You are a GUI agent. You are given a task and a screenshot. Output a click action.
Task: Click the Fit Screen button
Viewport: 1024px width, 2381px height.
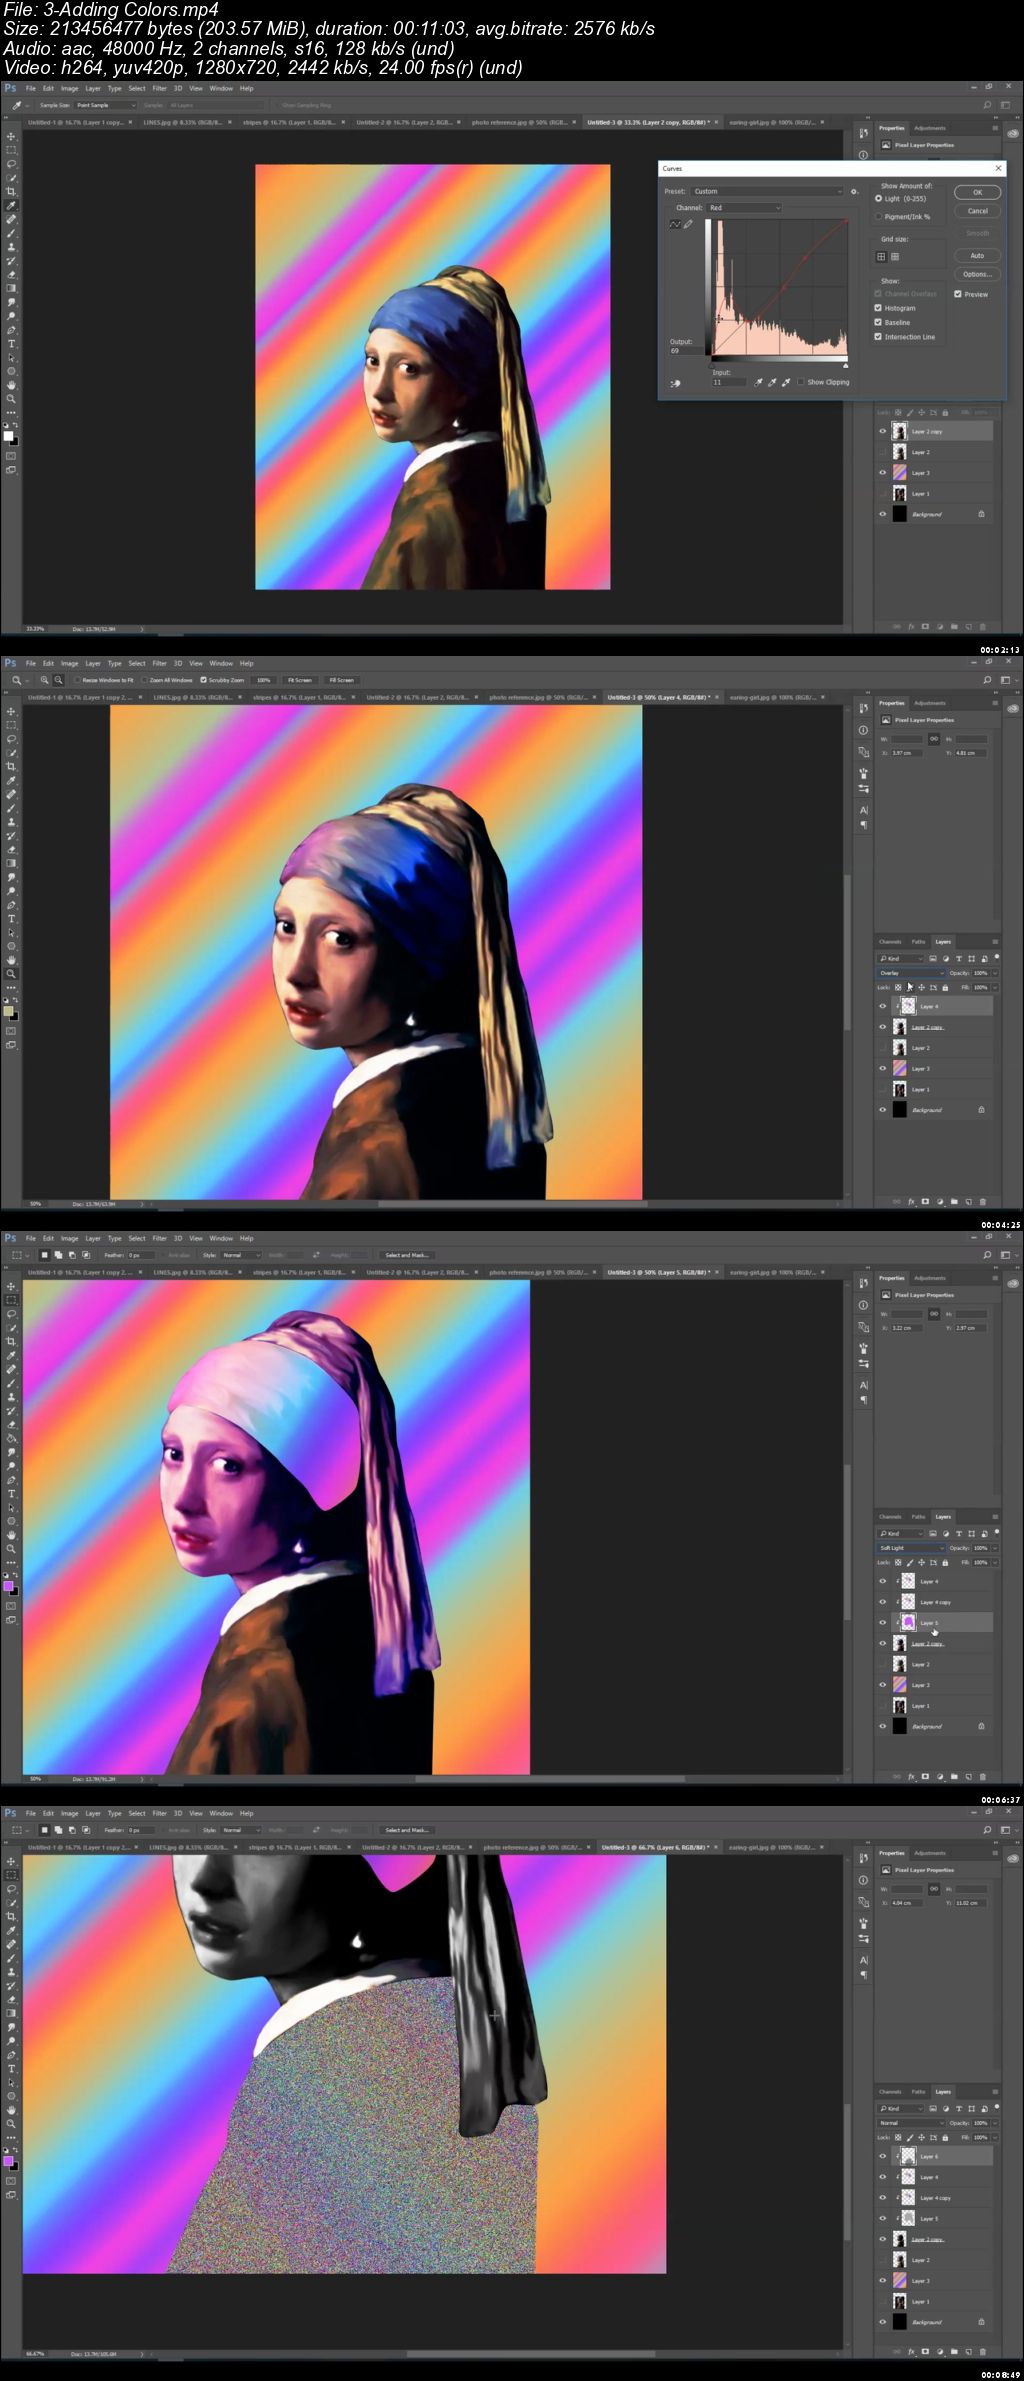tap(300, 680)
